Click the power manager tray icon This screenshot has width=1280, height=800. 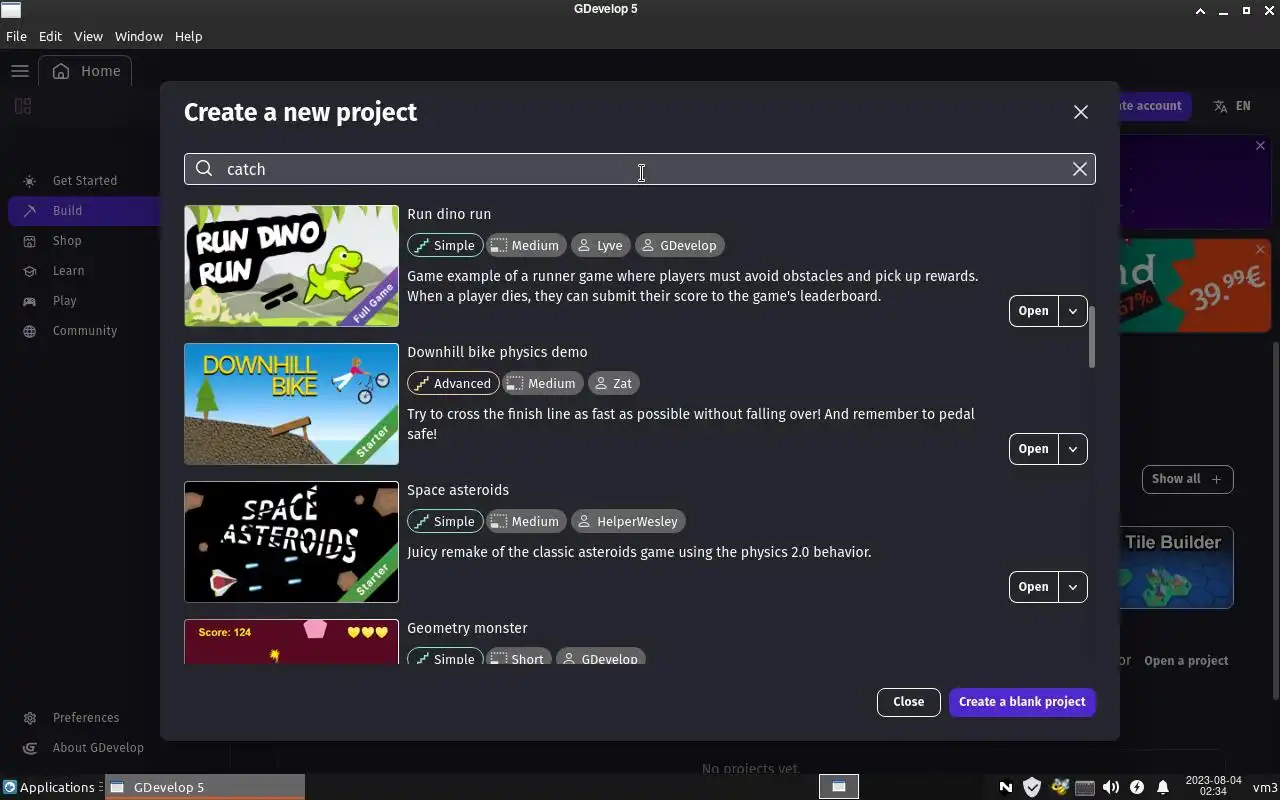pyautogui.click(x=1137, y=787)
